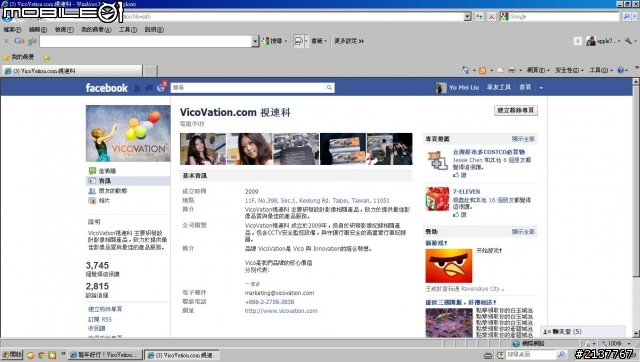Click the phone number +886-2-2758-3838 link
Screen dimensions: 640x362
tap(269, 302)
